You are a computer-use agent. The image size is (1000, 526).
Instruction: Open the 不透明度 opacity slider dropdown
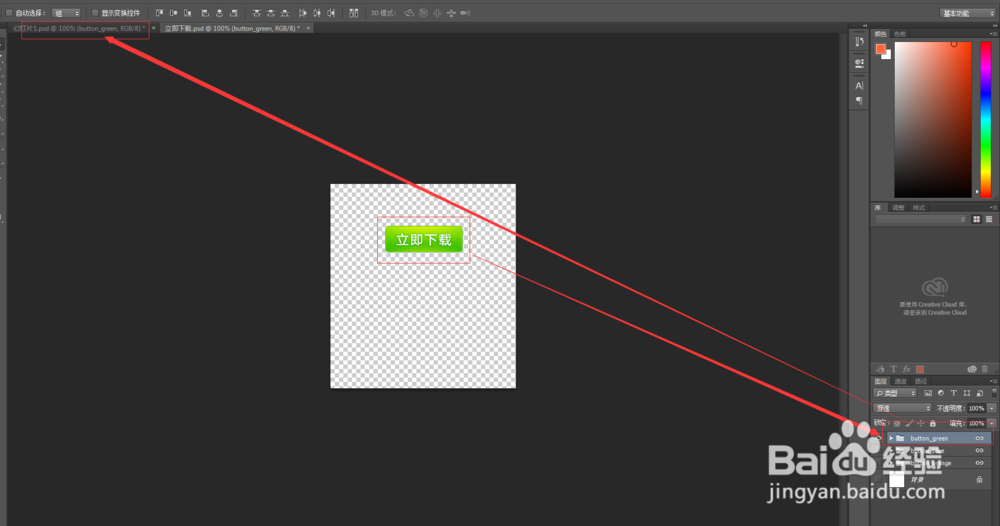point(992,408)
